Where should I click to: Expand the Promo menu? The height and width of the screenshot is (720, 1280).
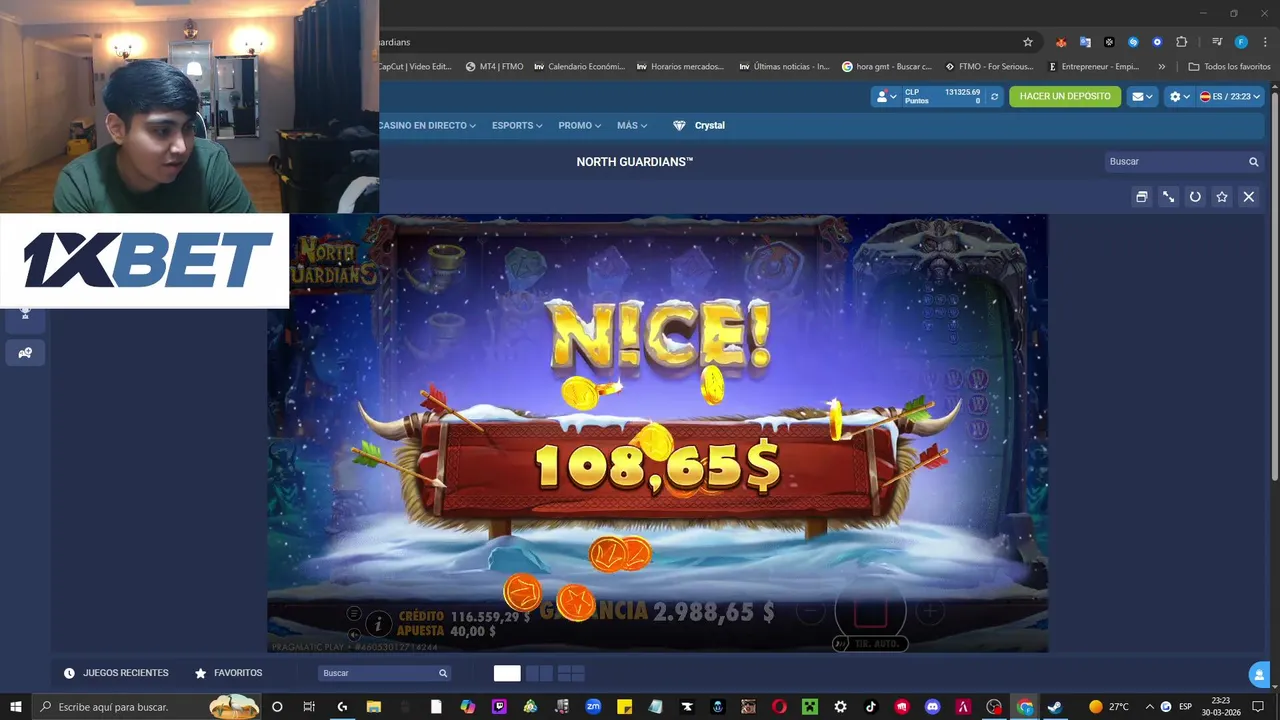[x=580, y=126]
